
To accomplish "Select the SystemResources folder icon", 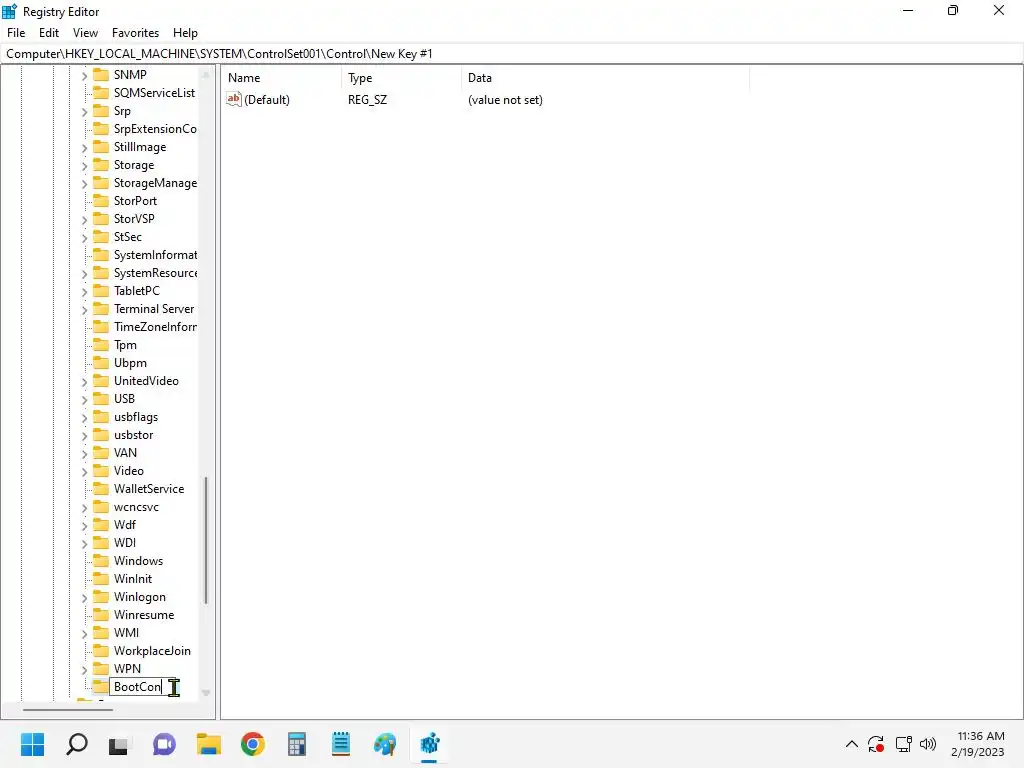I will pos(101,272).
